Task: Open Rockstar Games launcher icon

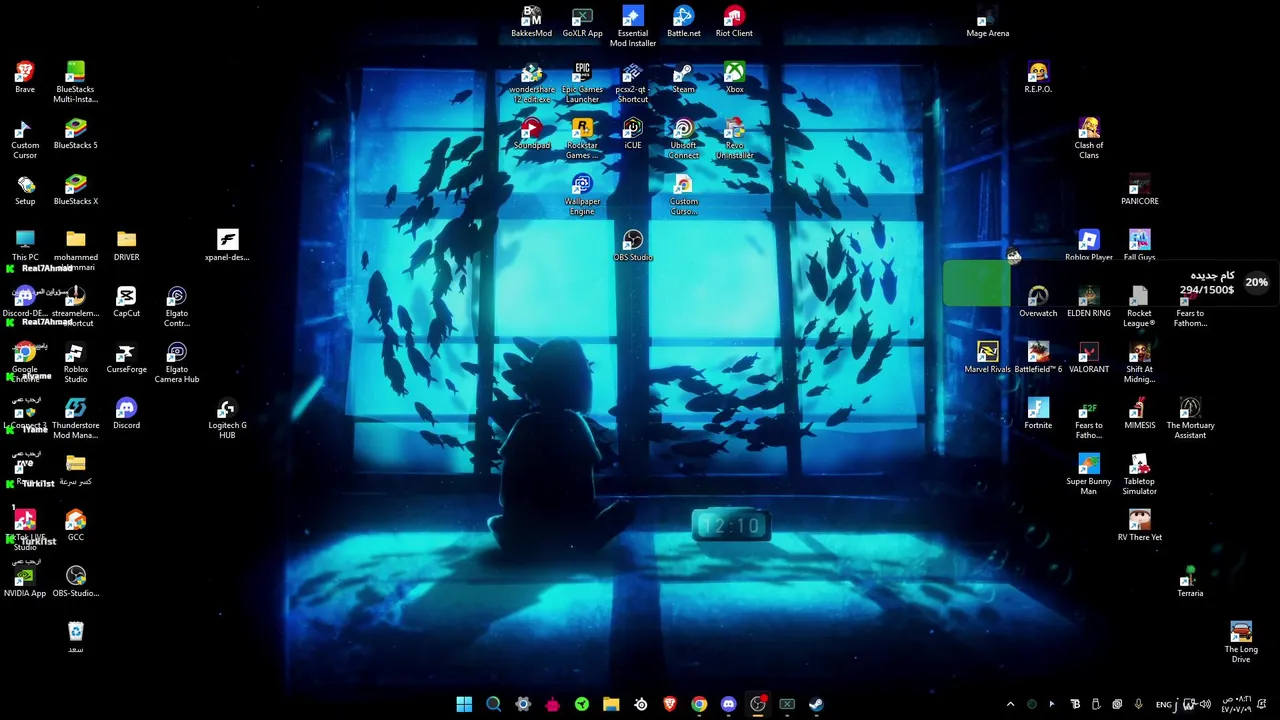Action: [582, 138]
